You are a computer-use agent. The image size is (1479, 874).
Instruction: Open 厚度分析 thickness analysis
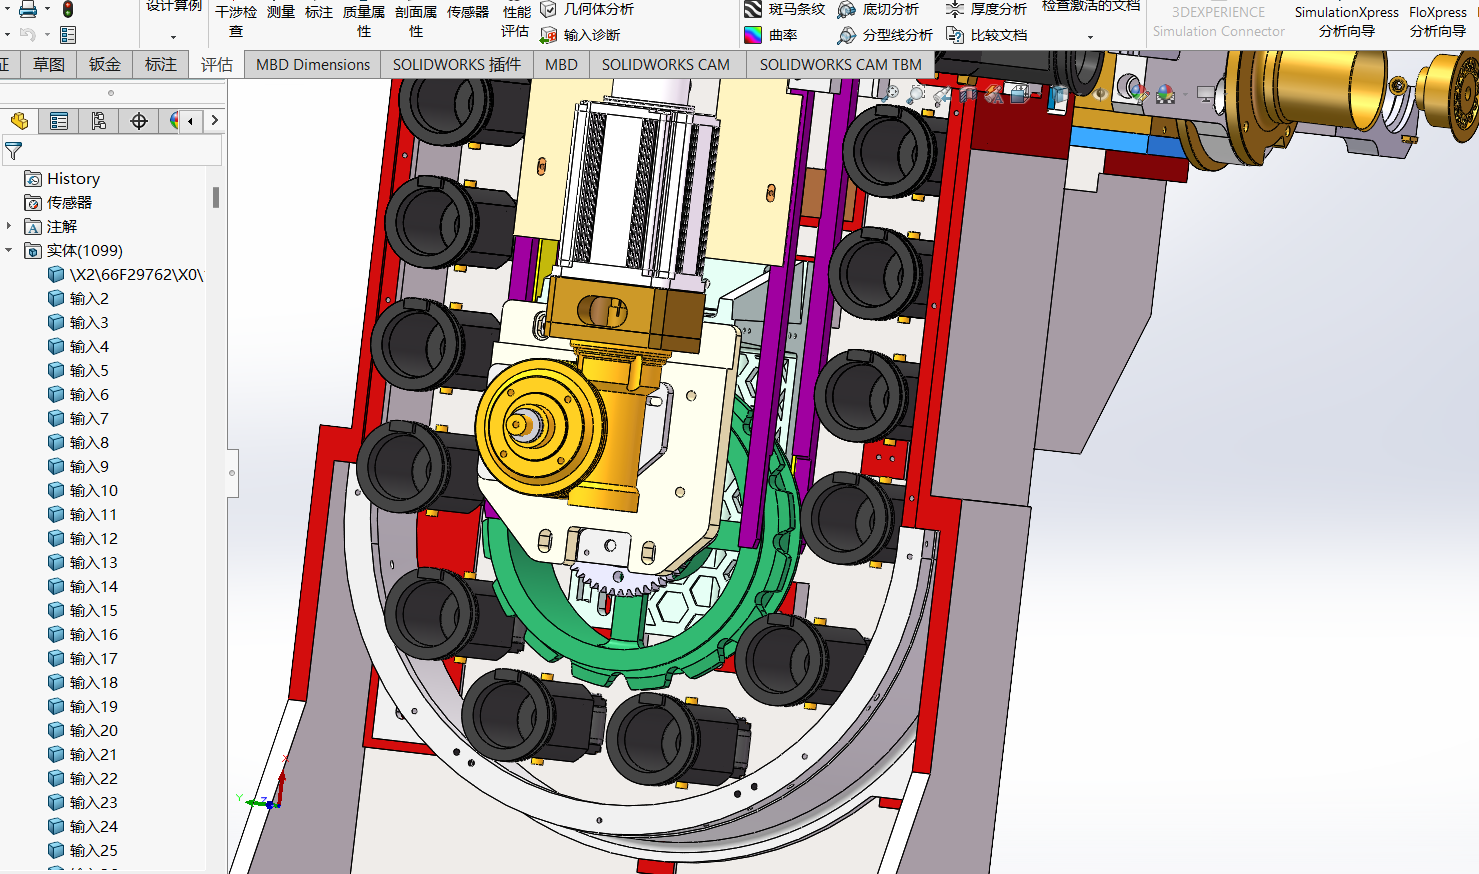click(x=986, y=9)
